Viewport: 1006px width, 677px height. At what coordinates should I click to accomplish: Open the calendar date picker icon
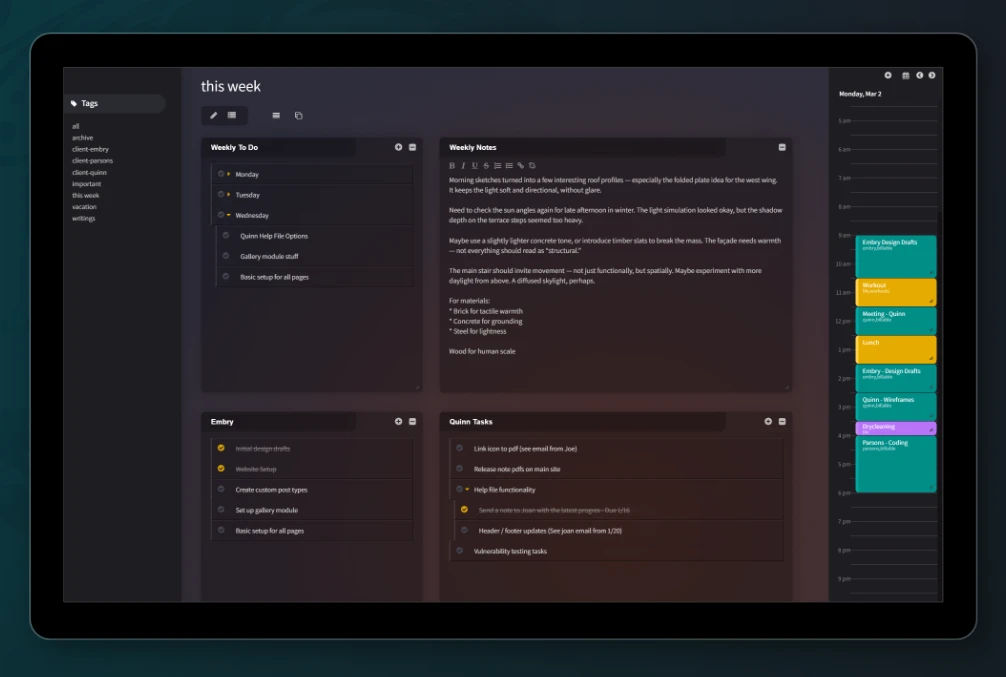click(x=906, y=75)
